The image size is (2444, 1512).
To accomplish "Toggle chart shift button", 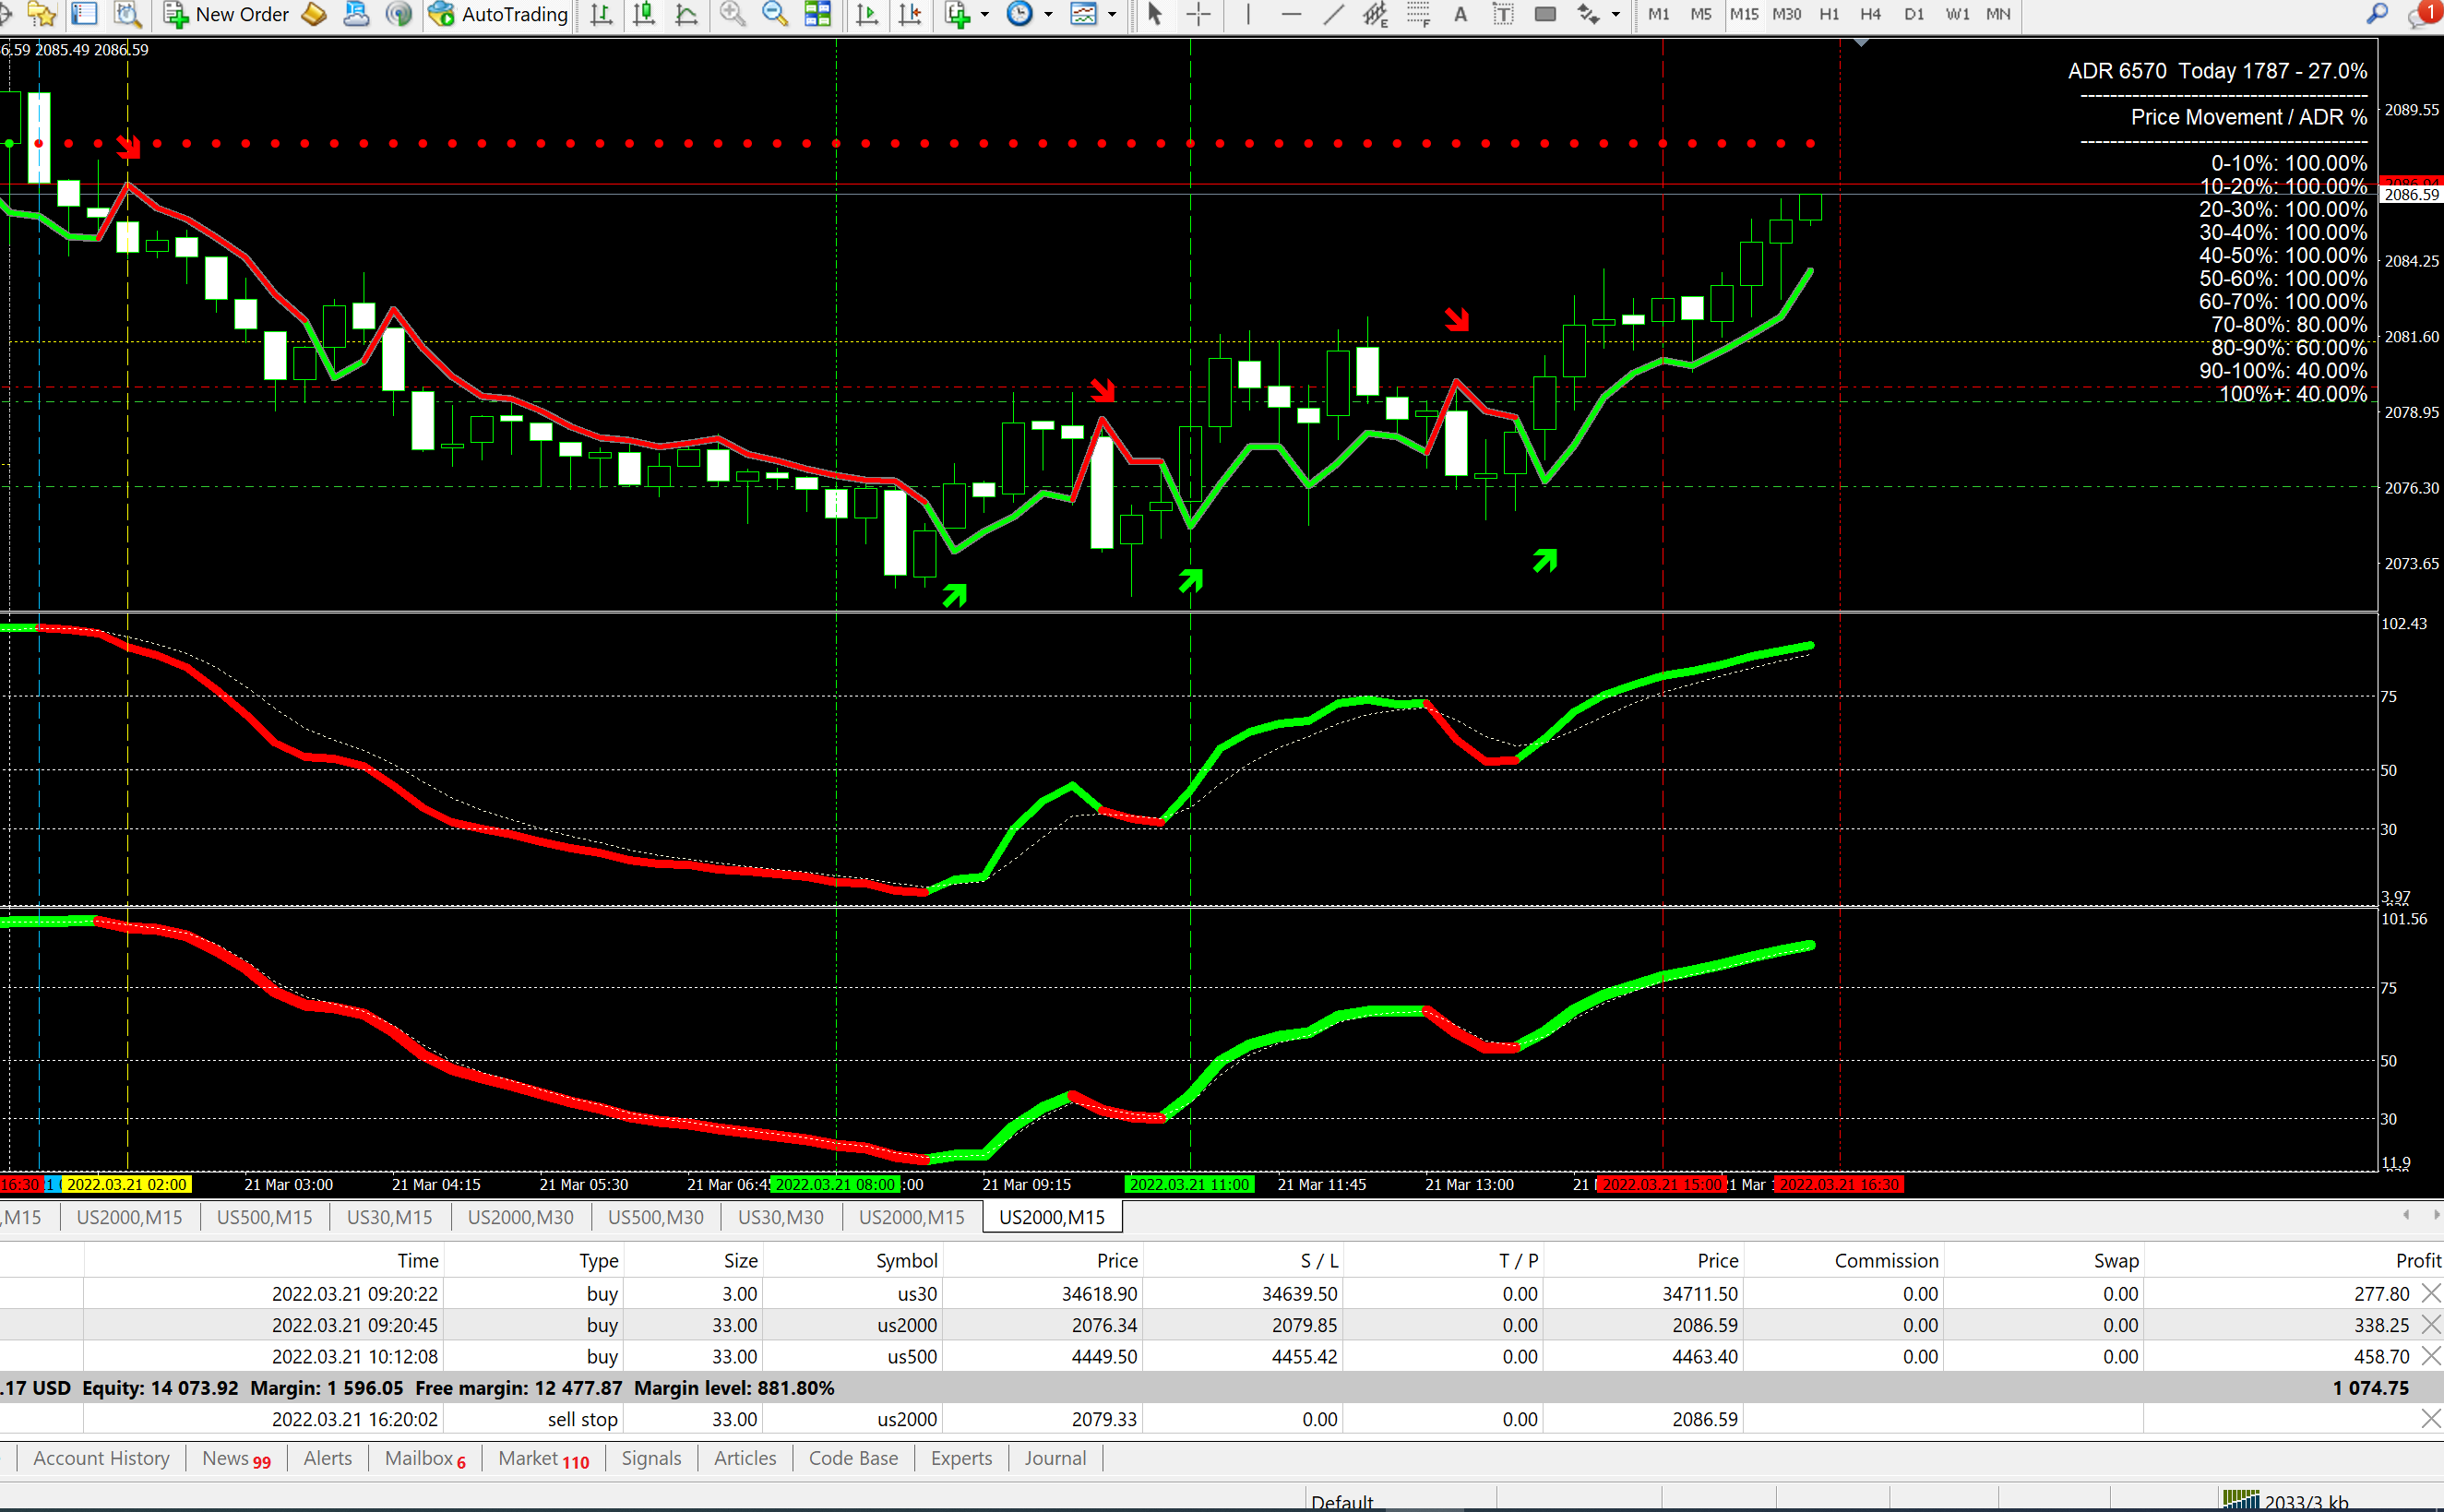I will coord(910,14).
